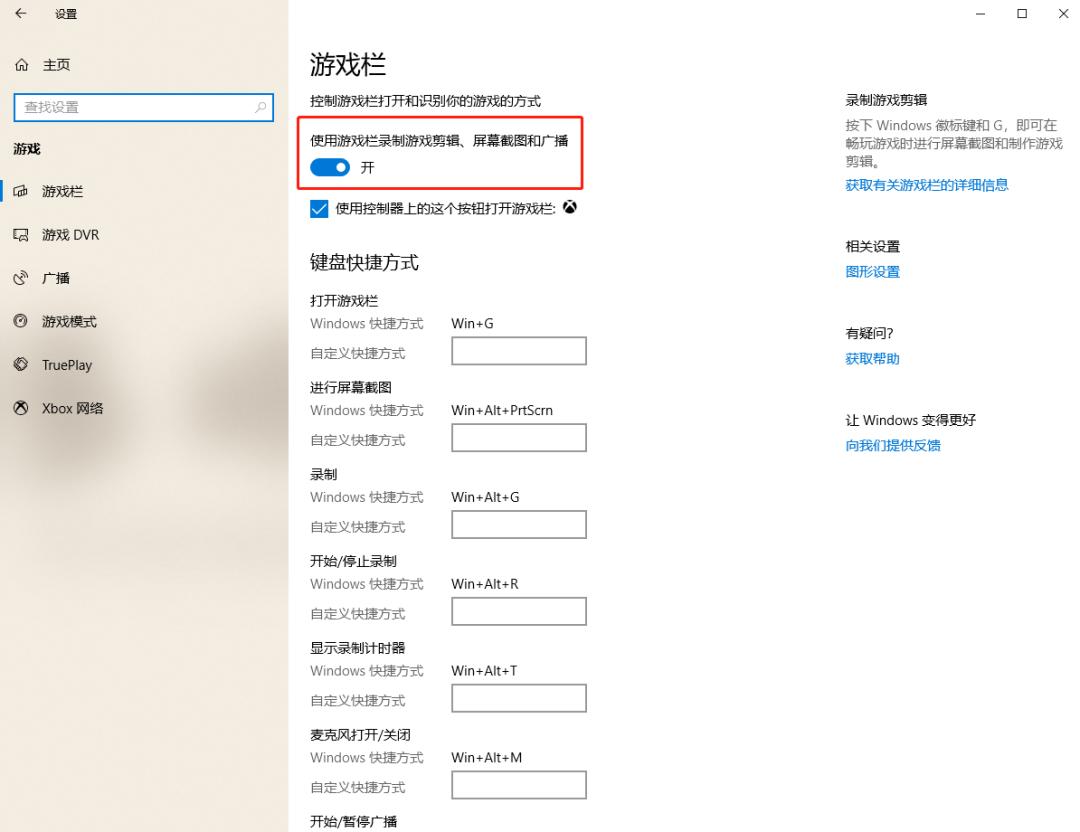Image resolution: width=1080 pixels, height=832 pixels.
Task: Turn off the game bar recording toggle
Action: click(x=330, y=168)
